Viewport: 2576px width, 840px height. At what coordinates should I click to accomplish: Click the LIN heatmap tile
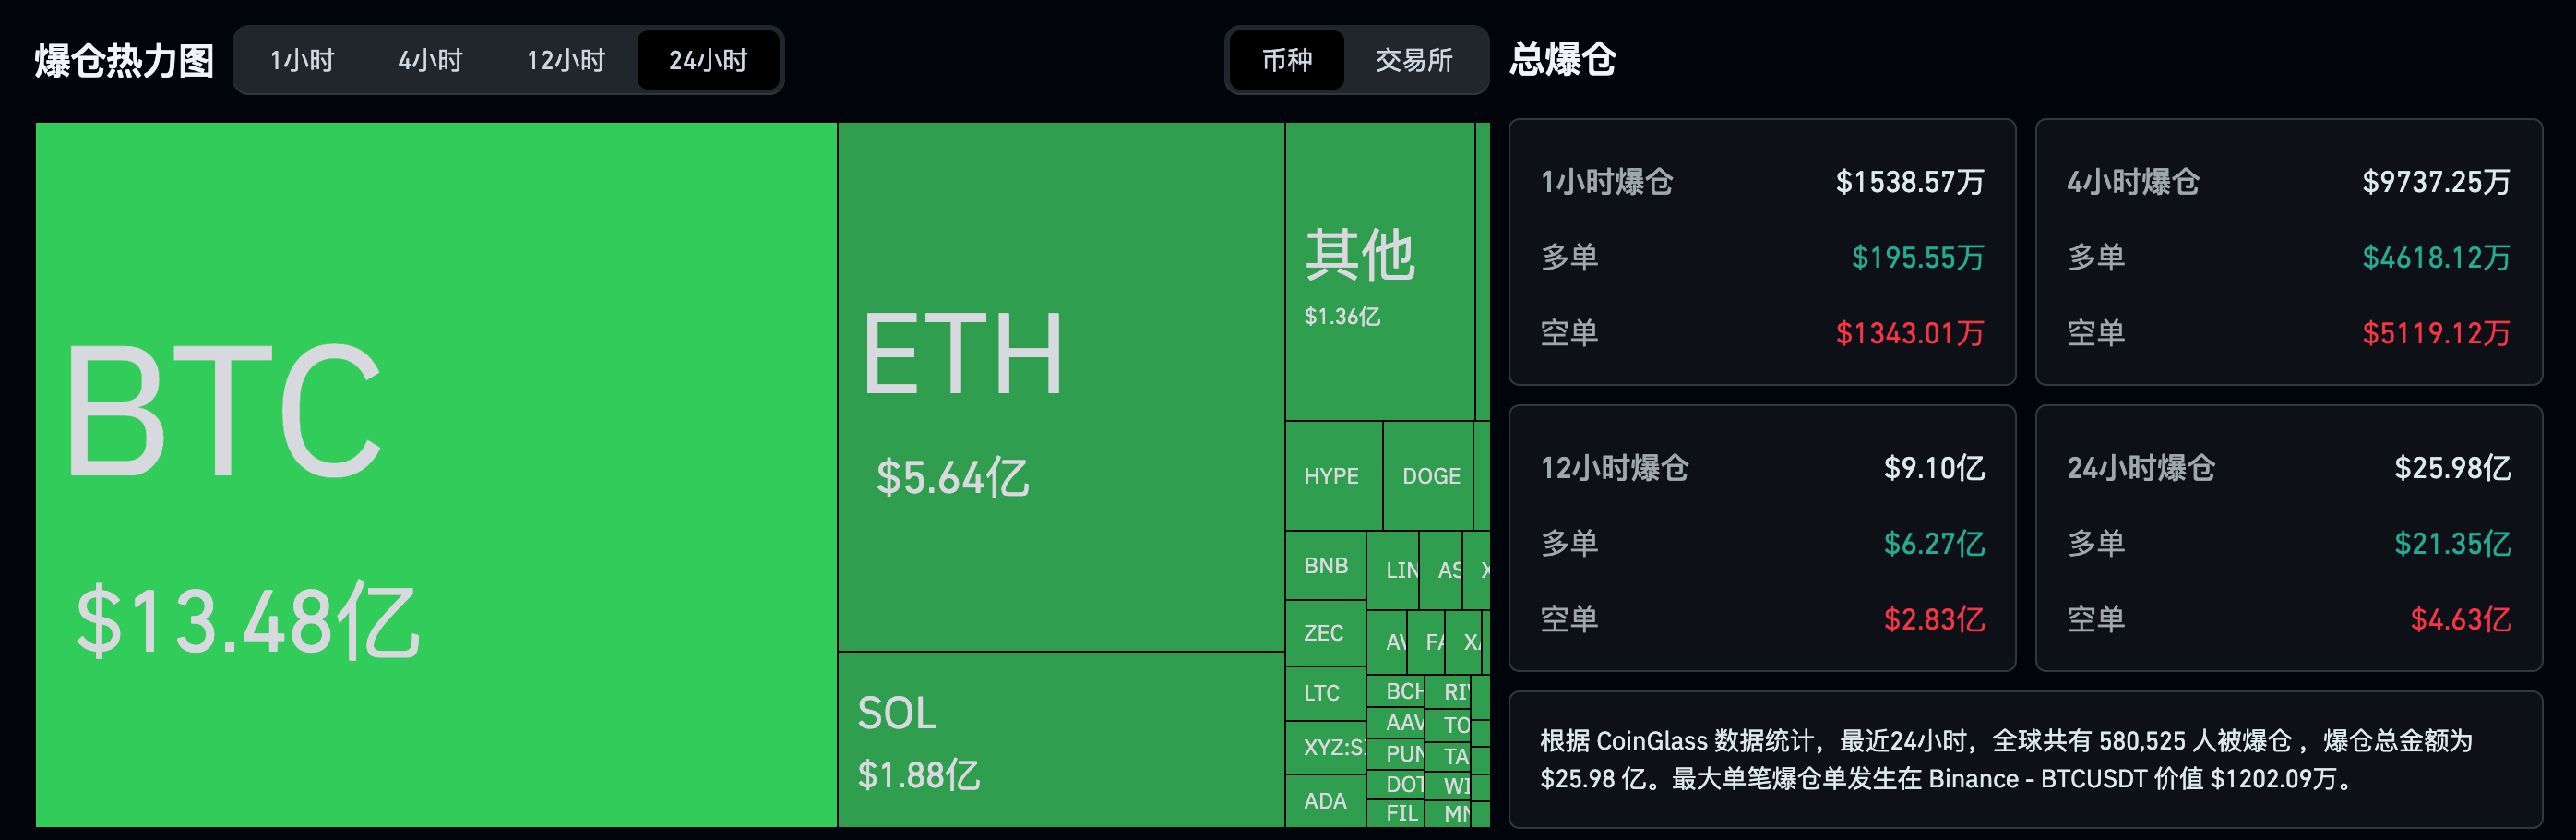tap(1393, 570)
